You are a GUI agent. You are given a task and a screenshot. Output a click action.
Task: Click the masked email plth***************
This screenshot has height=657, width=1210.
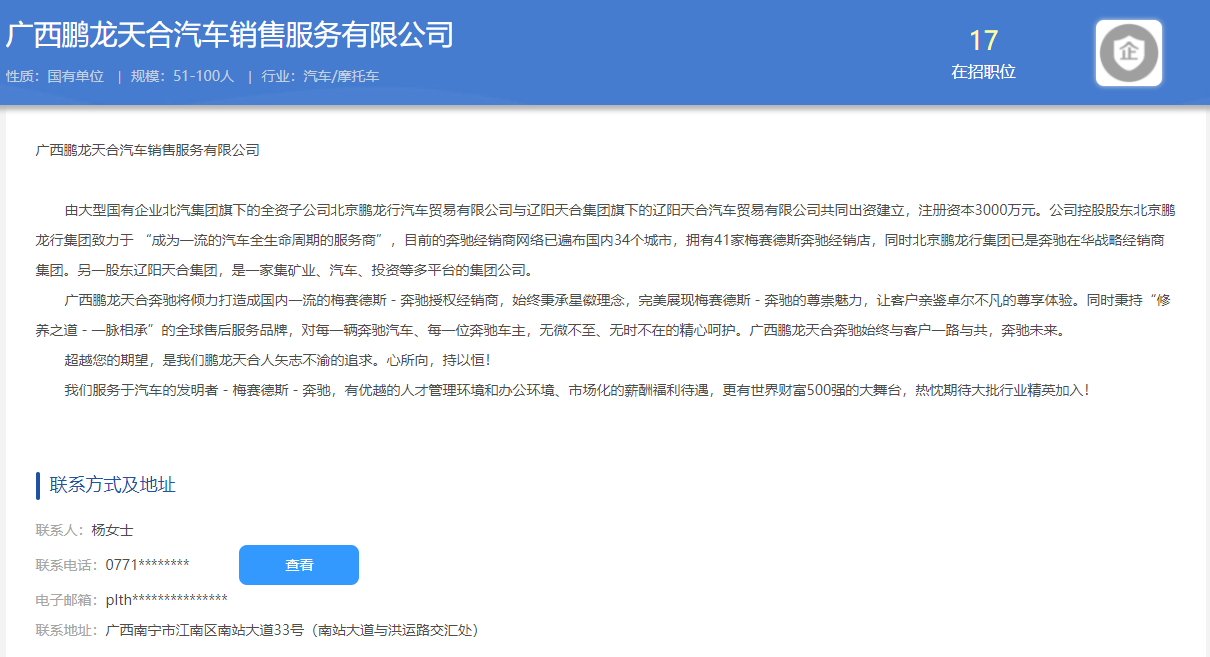(x=167, y=600)
